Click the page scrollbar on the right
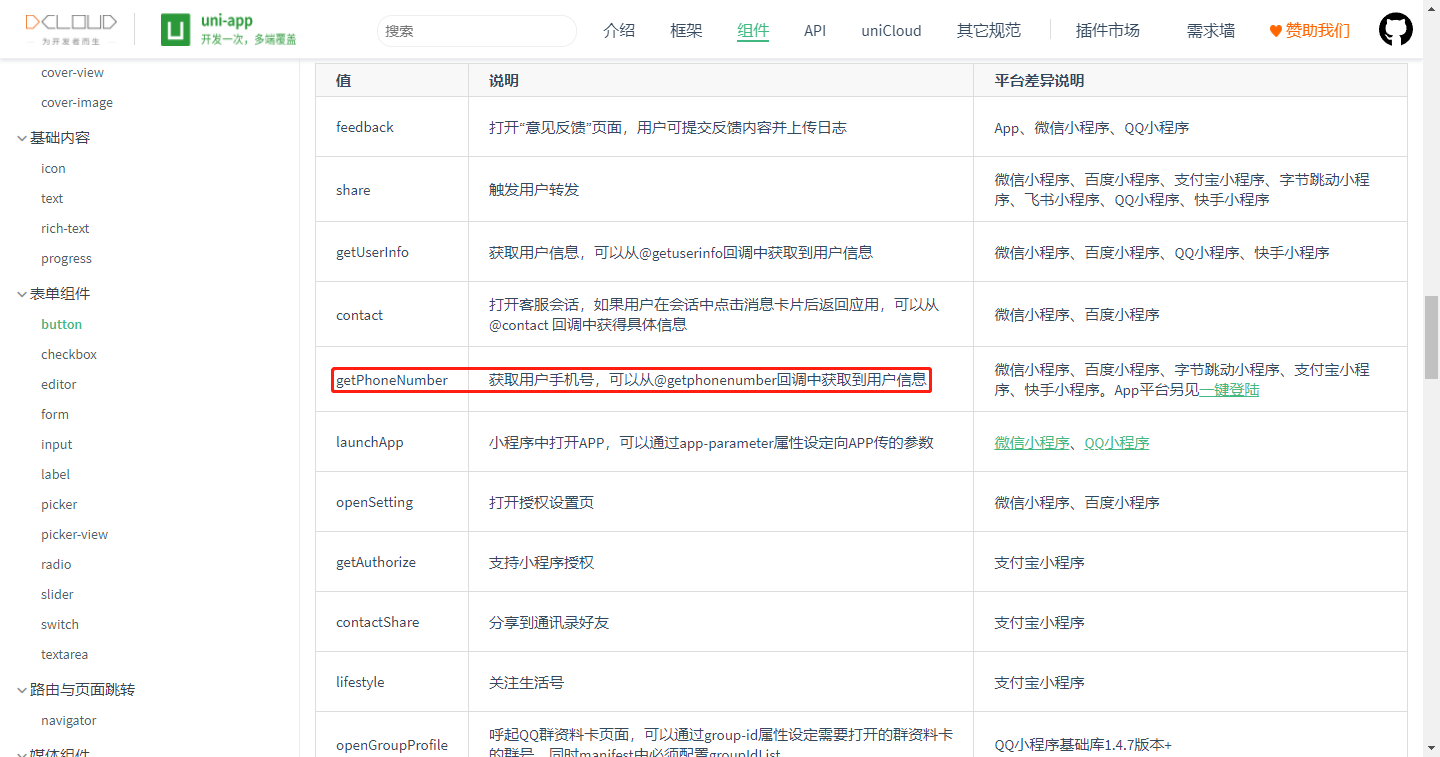The width and height of the screenshot is (1440, 757). (x=1431, y=335)
